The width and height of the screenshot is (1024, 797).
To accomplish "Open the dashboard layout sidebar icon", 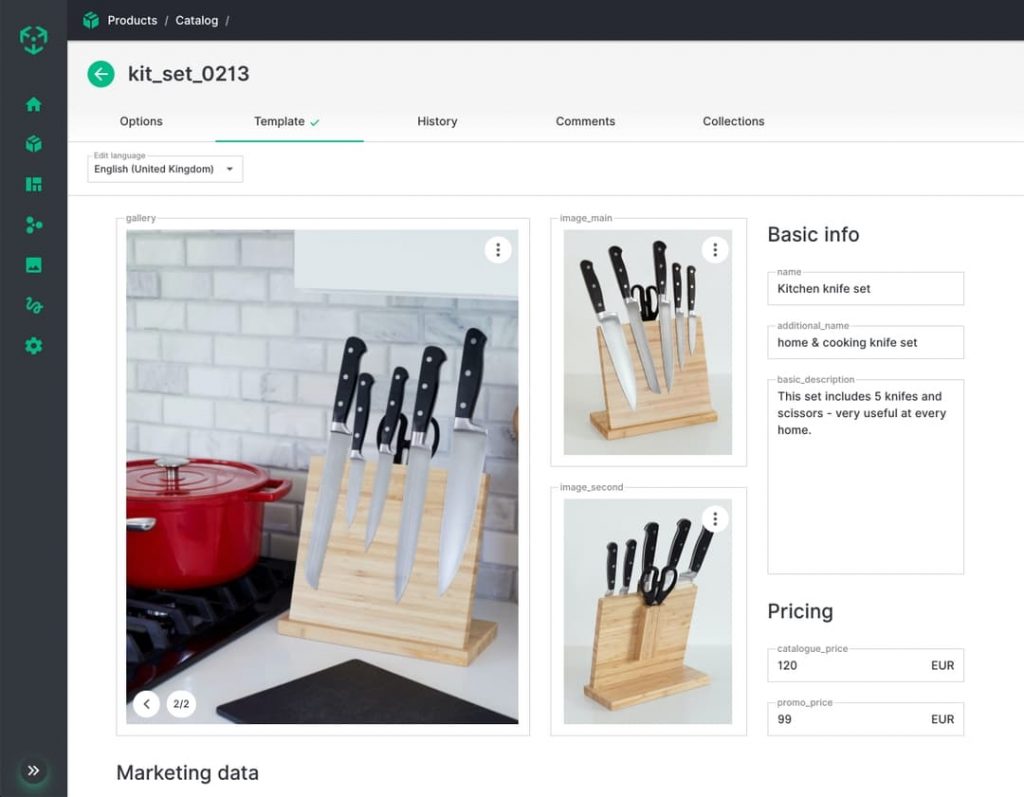I will (33, 184).
